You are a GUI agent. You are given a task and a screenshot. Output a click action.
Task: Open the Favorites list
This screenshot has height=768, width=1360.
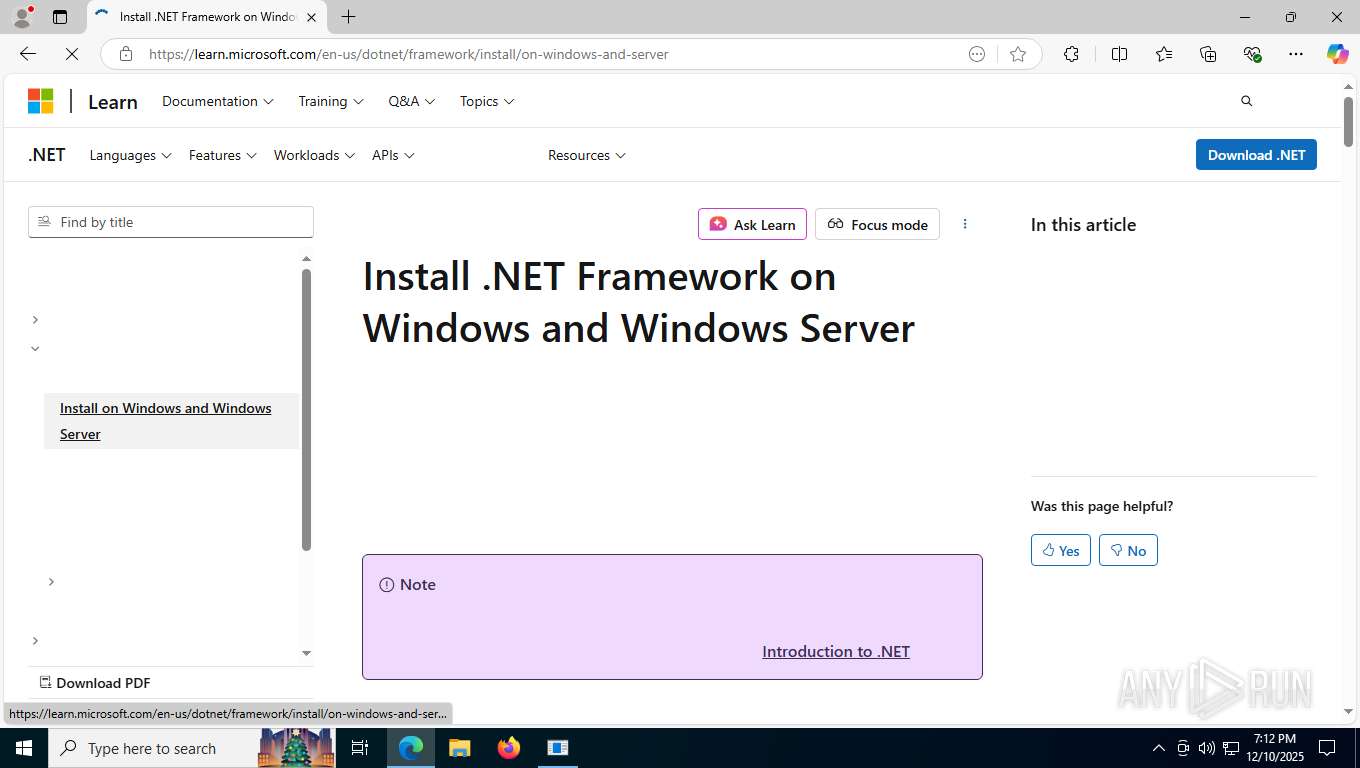click(1164, 54)
